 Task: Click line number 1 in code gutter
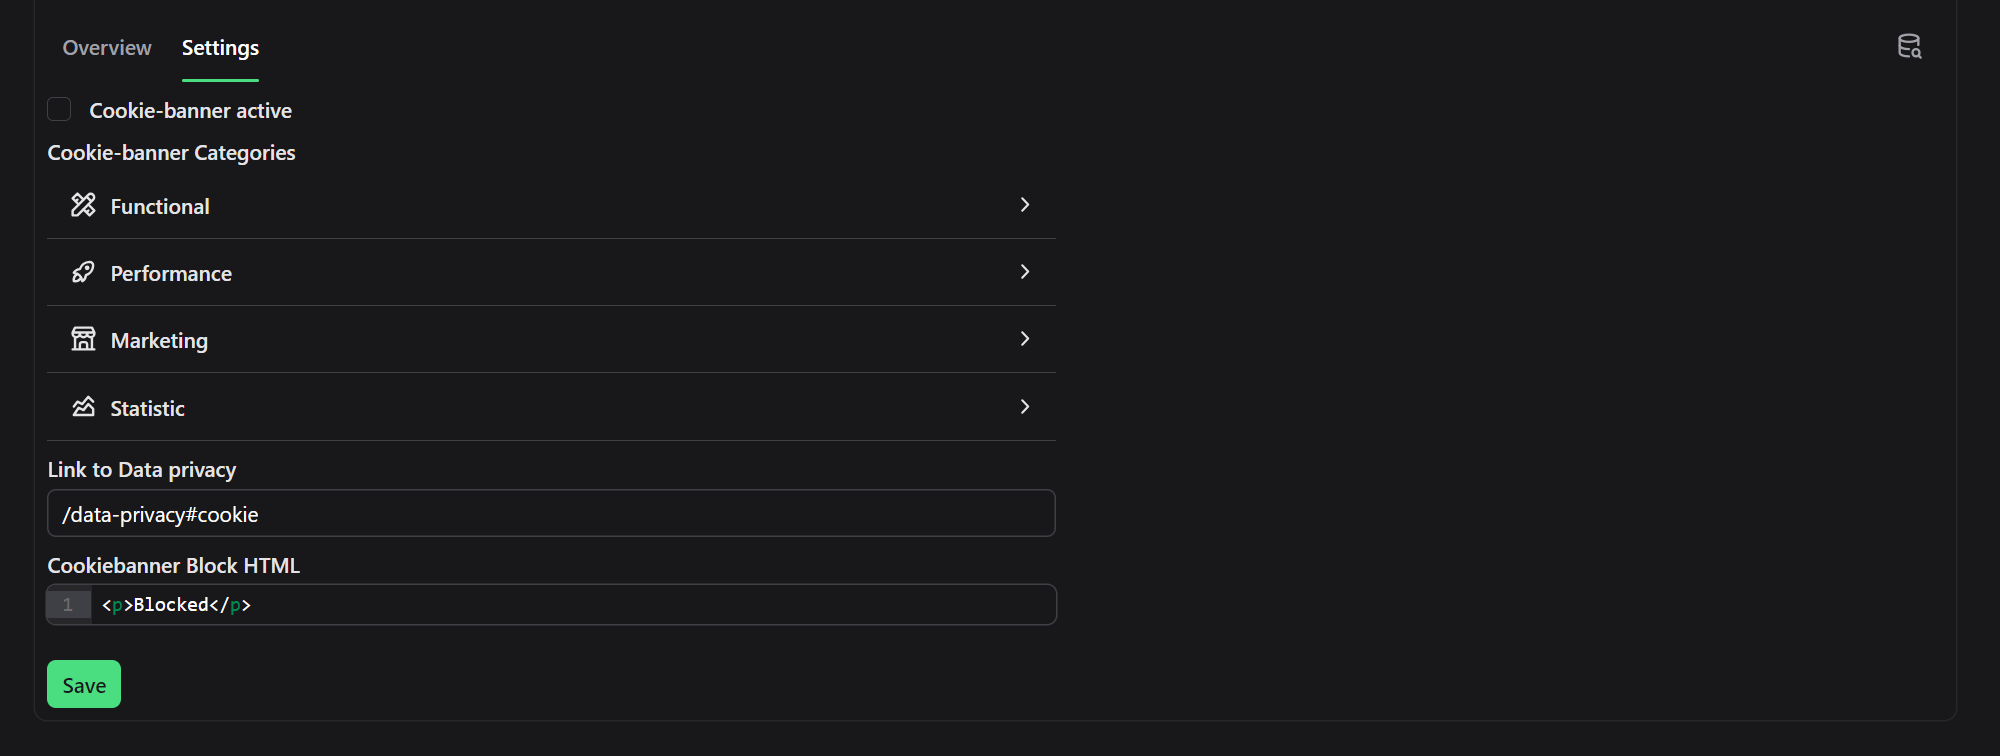tap(68, 605)
